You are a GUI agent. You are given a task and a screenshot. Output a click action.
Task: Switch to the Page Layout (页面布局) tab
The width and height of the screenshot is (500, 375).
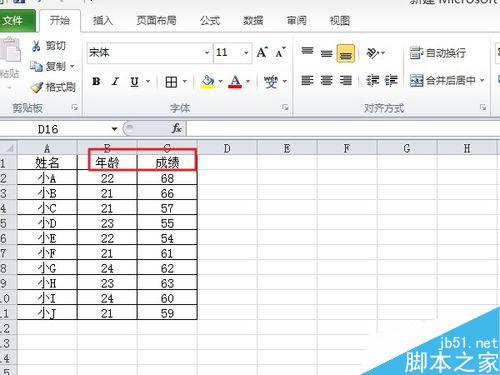156,21
